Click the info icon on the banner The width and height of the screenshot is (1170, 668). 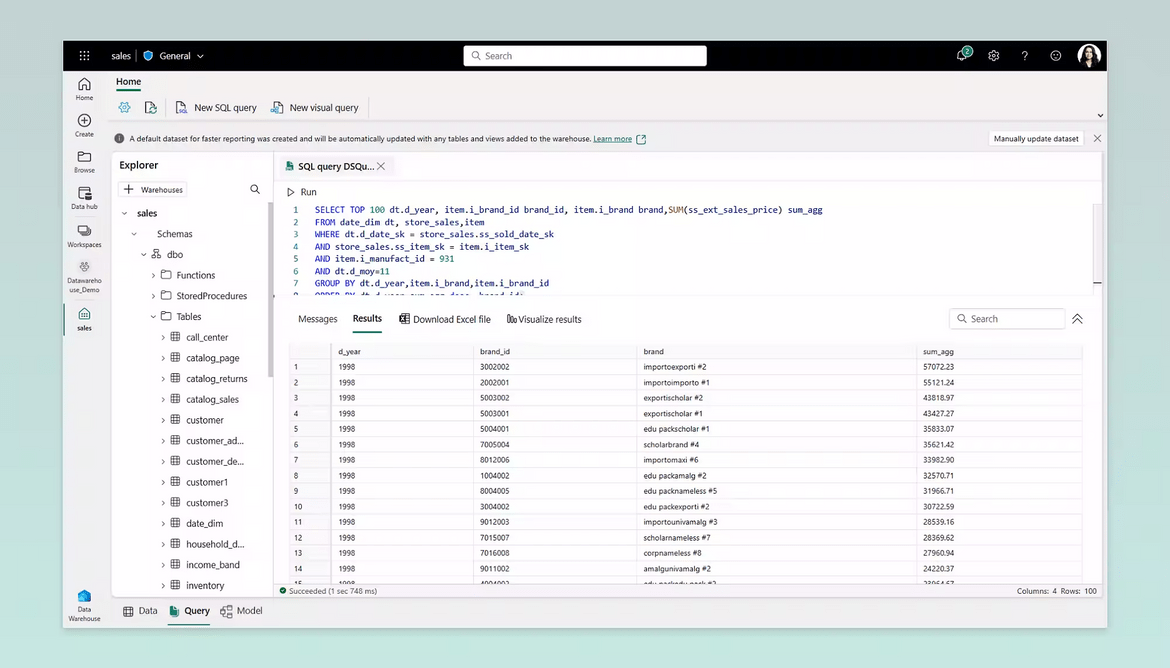[x=119, y=139]
